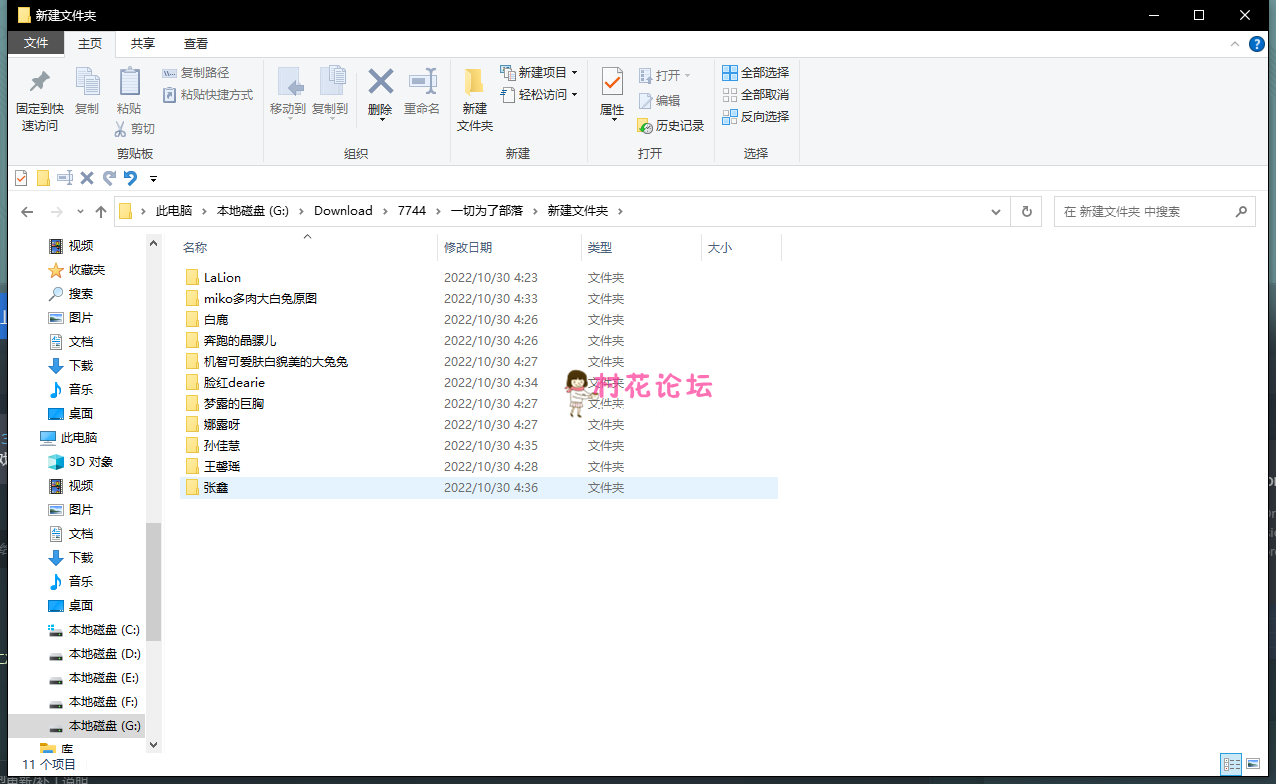The width and height of the screenshot is (1276, 784).
Task: Select Local Disk (C:) in navigation pane
Action: (x=104, y=630)
